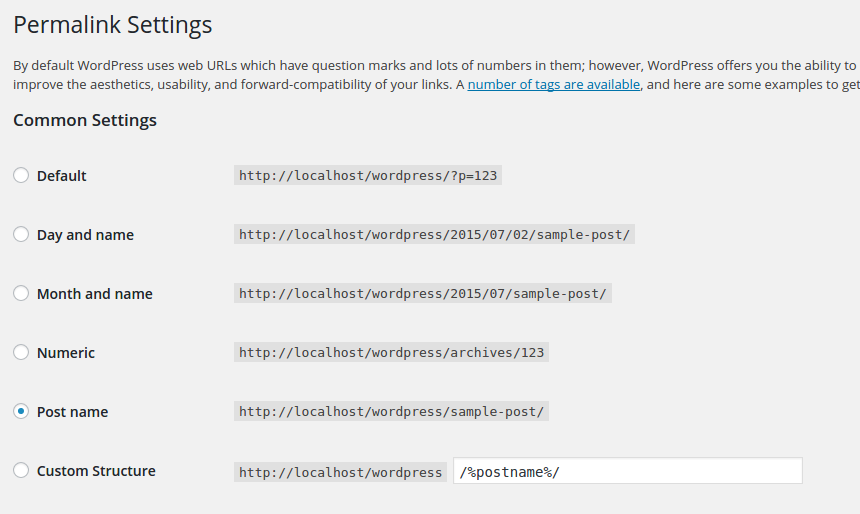Open the 'number of tags are available' link
The height and width of the screenshot is (514, 860).
[553, 84]
